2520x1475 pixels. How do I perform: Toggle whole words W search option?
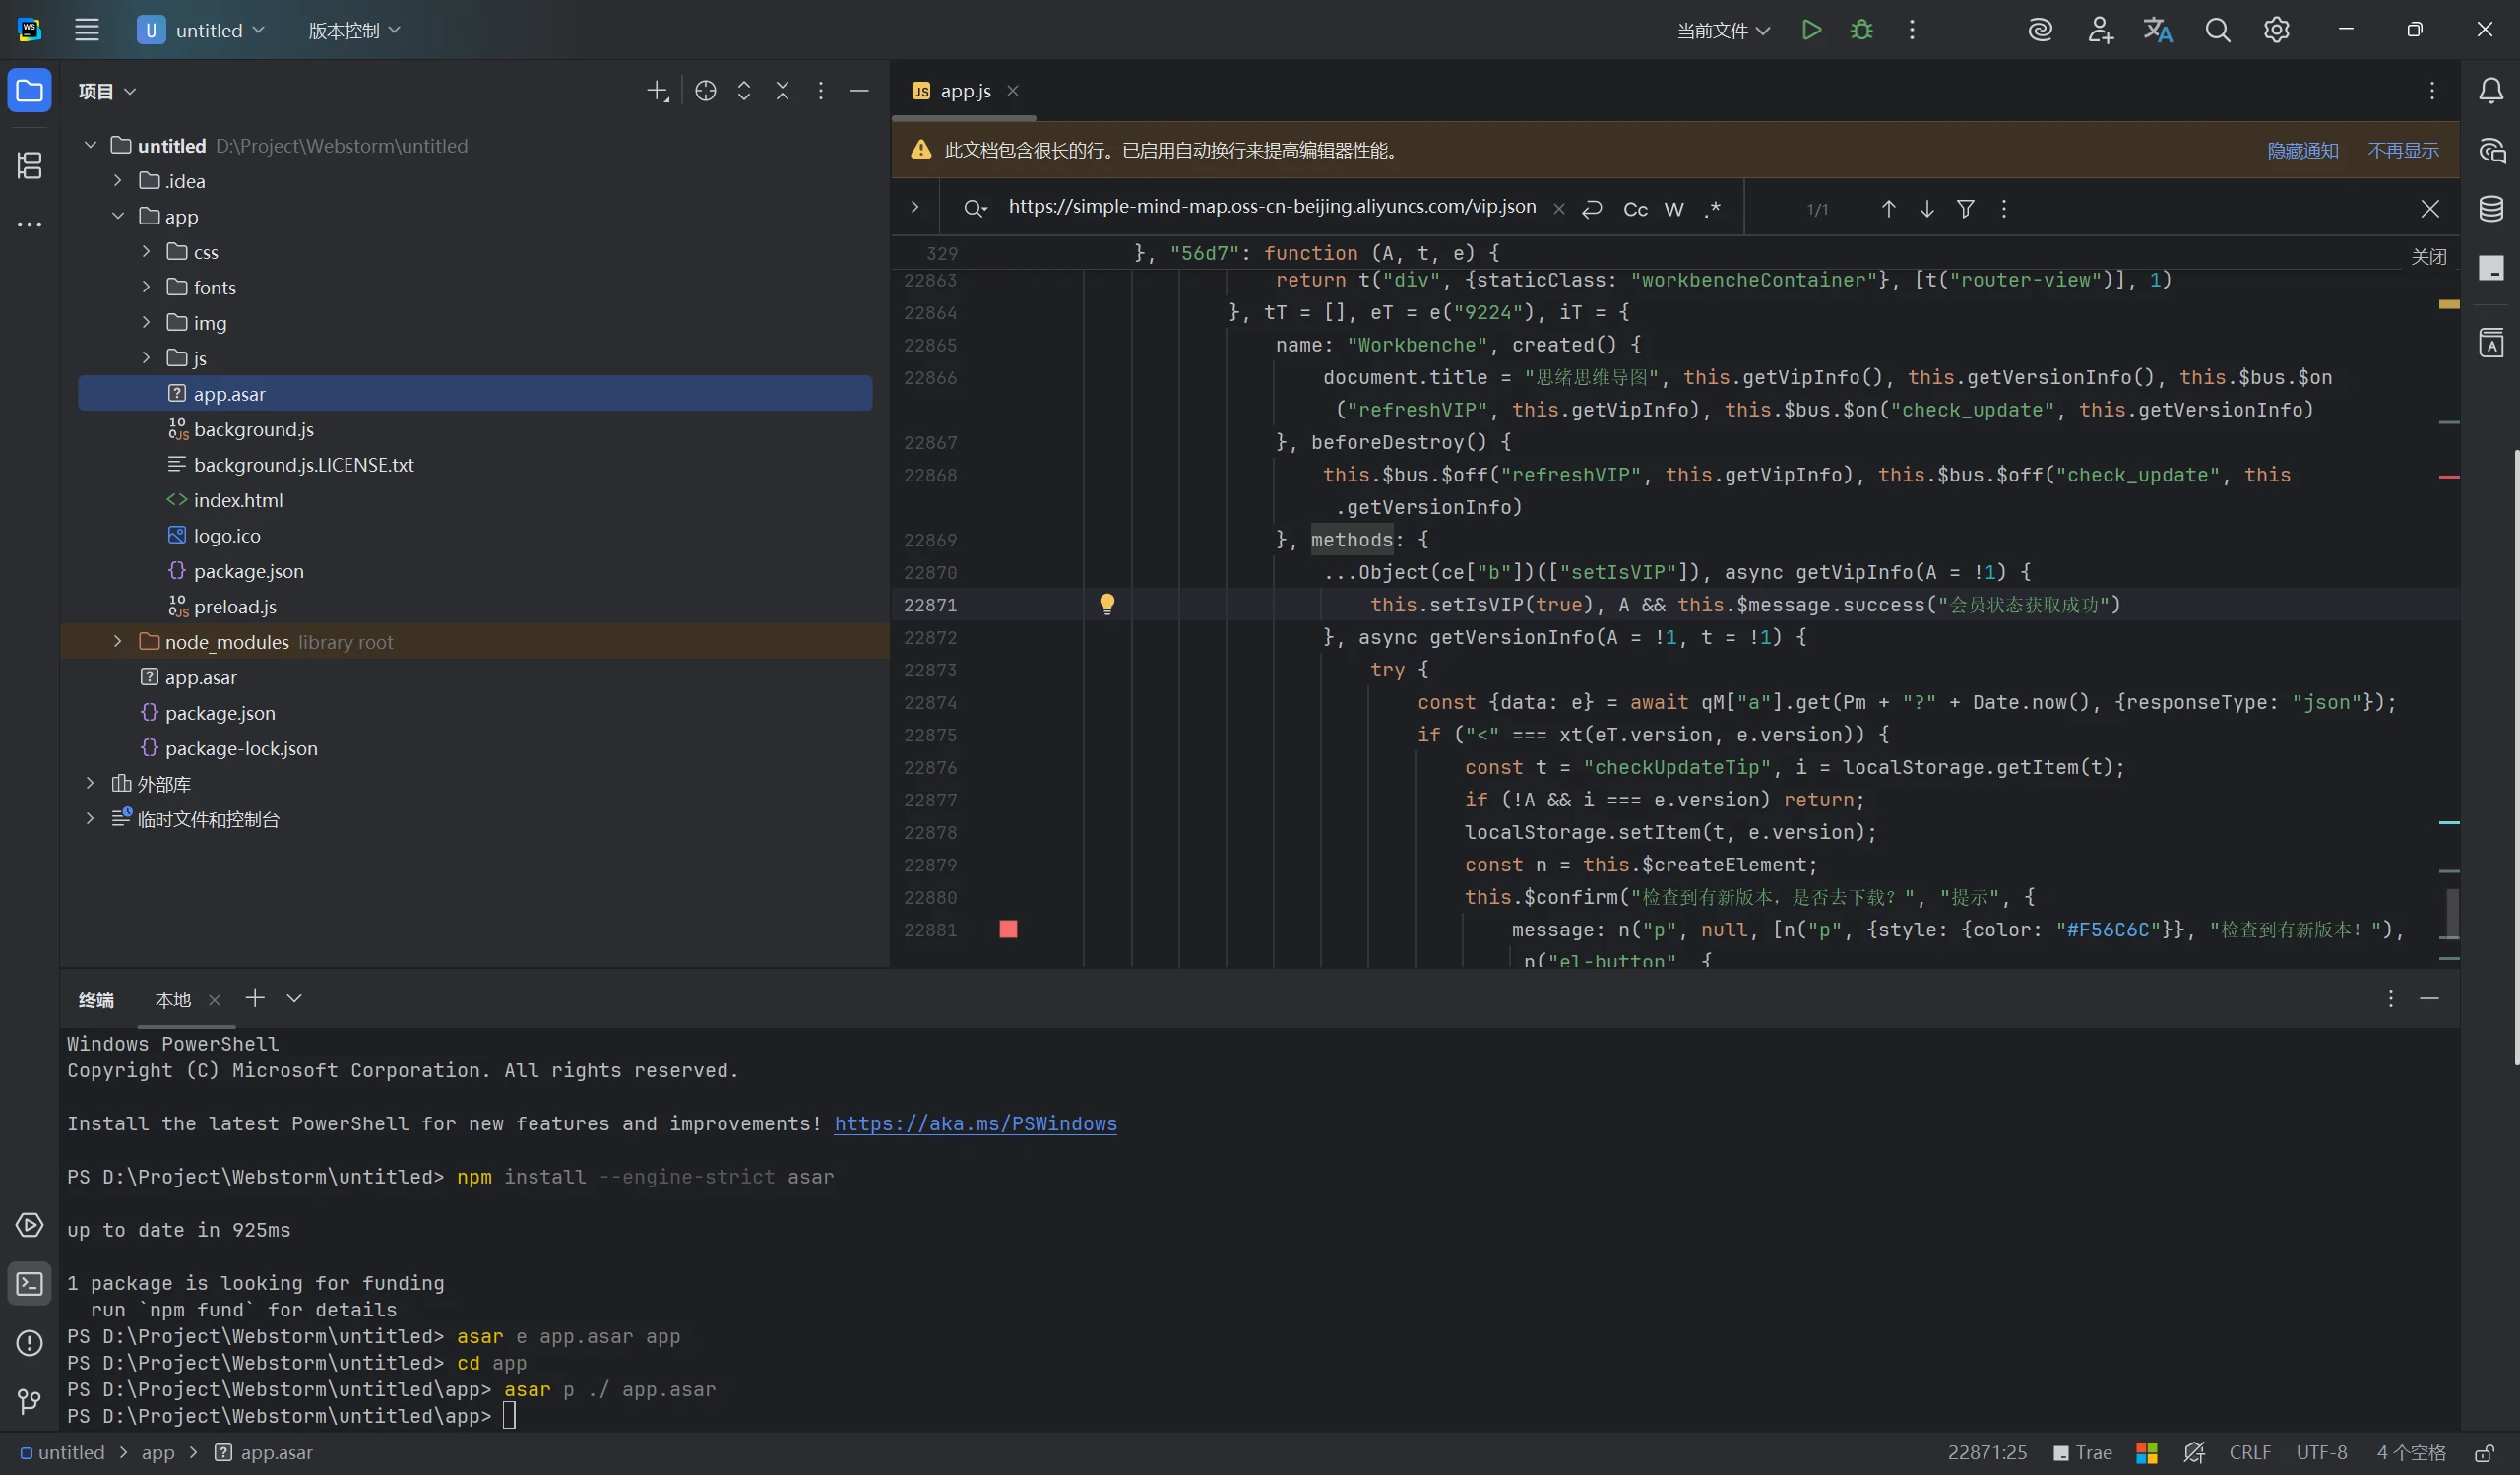(1674, 209)
